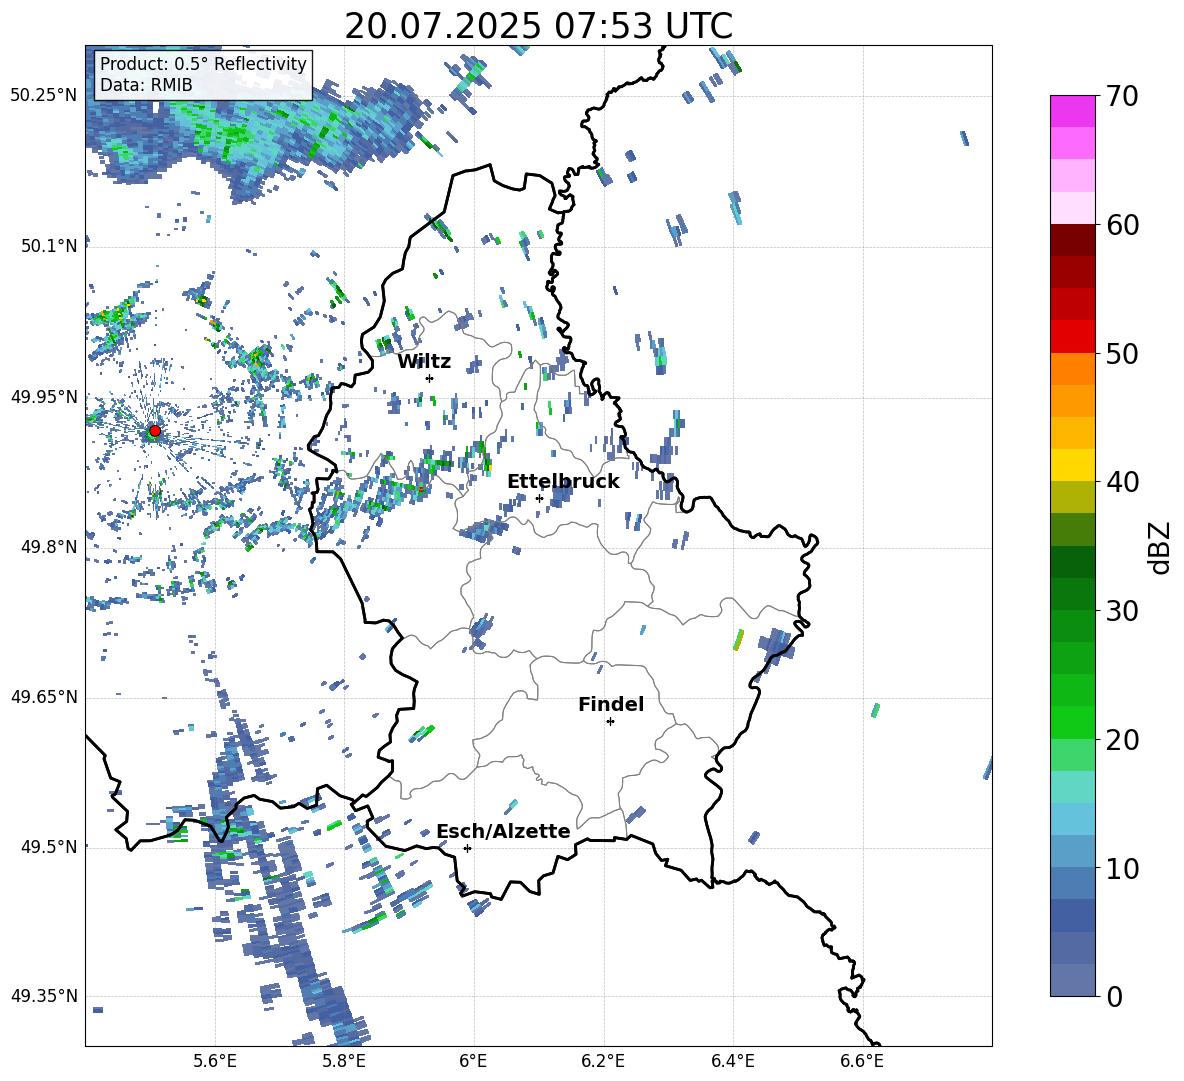The image size is (1184, 1081).
Task: Click the 6.4°E longitude label
Action: click(732, 1061)
